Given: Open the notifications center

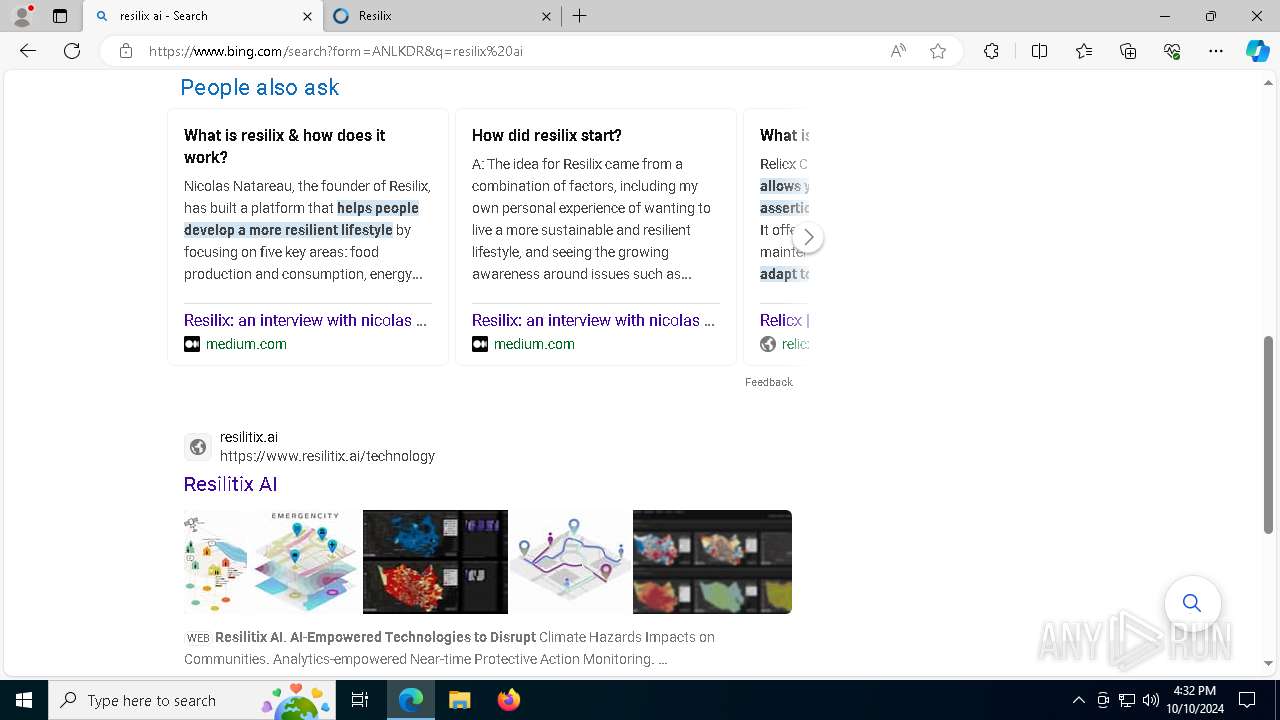Looking at the screenshot, I should [1247, 700].
